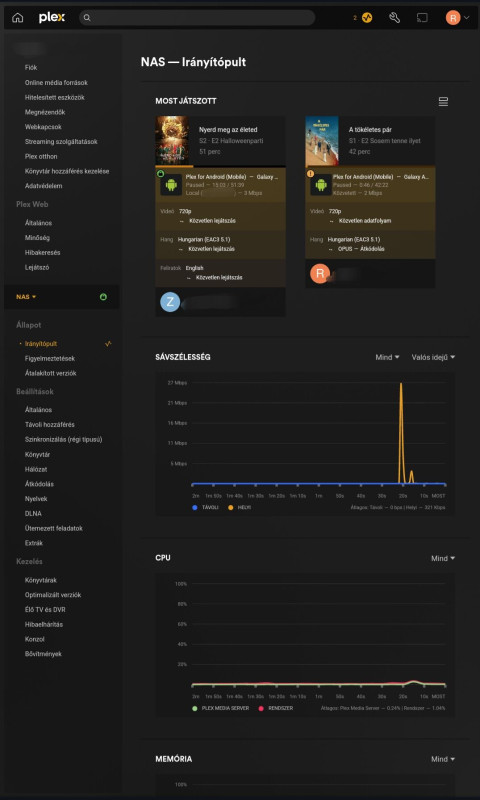Screen dimensions: 480x800
Task: Open Nyelvek settings
Action: tap(36, 498)
